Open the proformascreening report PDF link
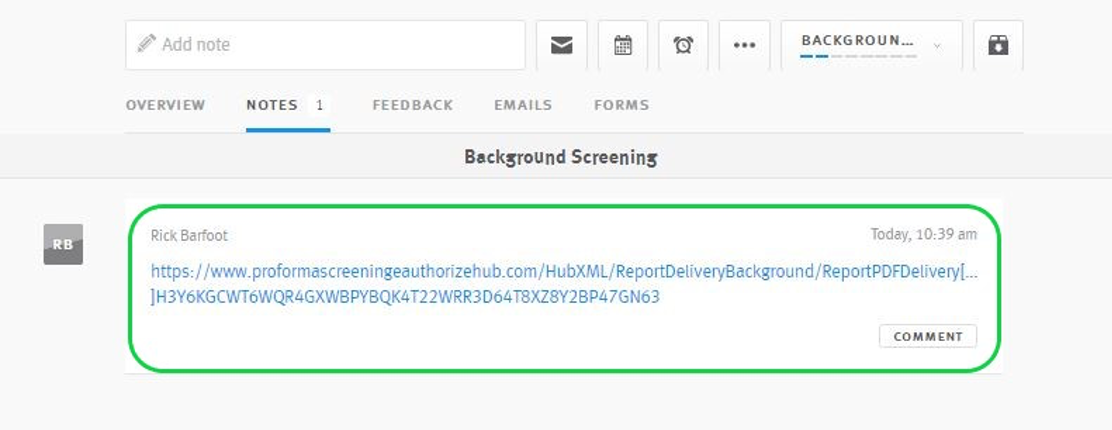 click(x=565, y=284)
